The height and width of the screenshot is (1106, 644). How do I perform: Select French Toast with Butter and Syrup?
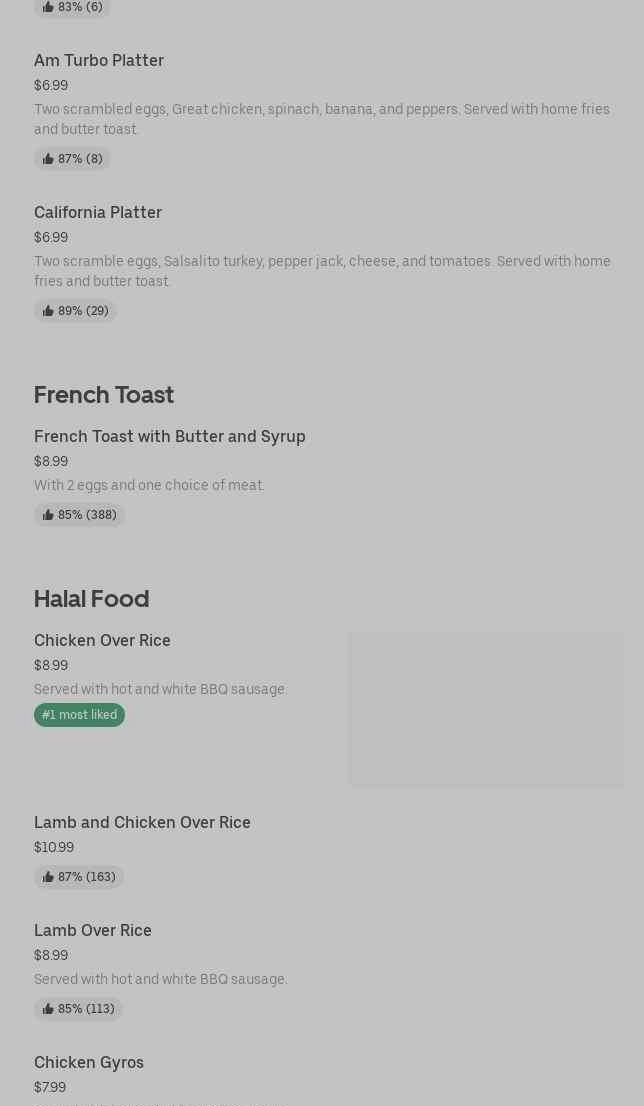(x=322, y=476)
